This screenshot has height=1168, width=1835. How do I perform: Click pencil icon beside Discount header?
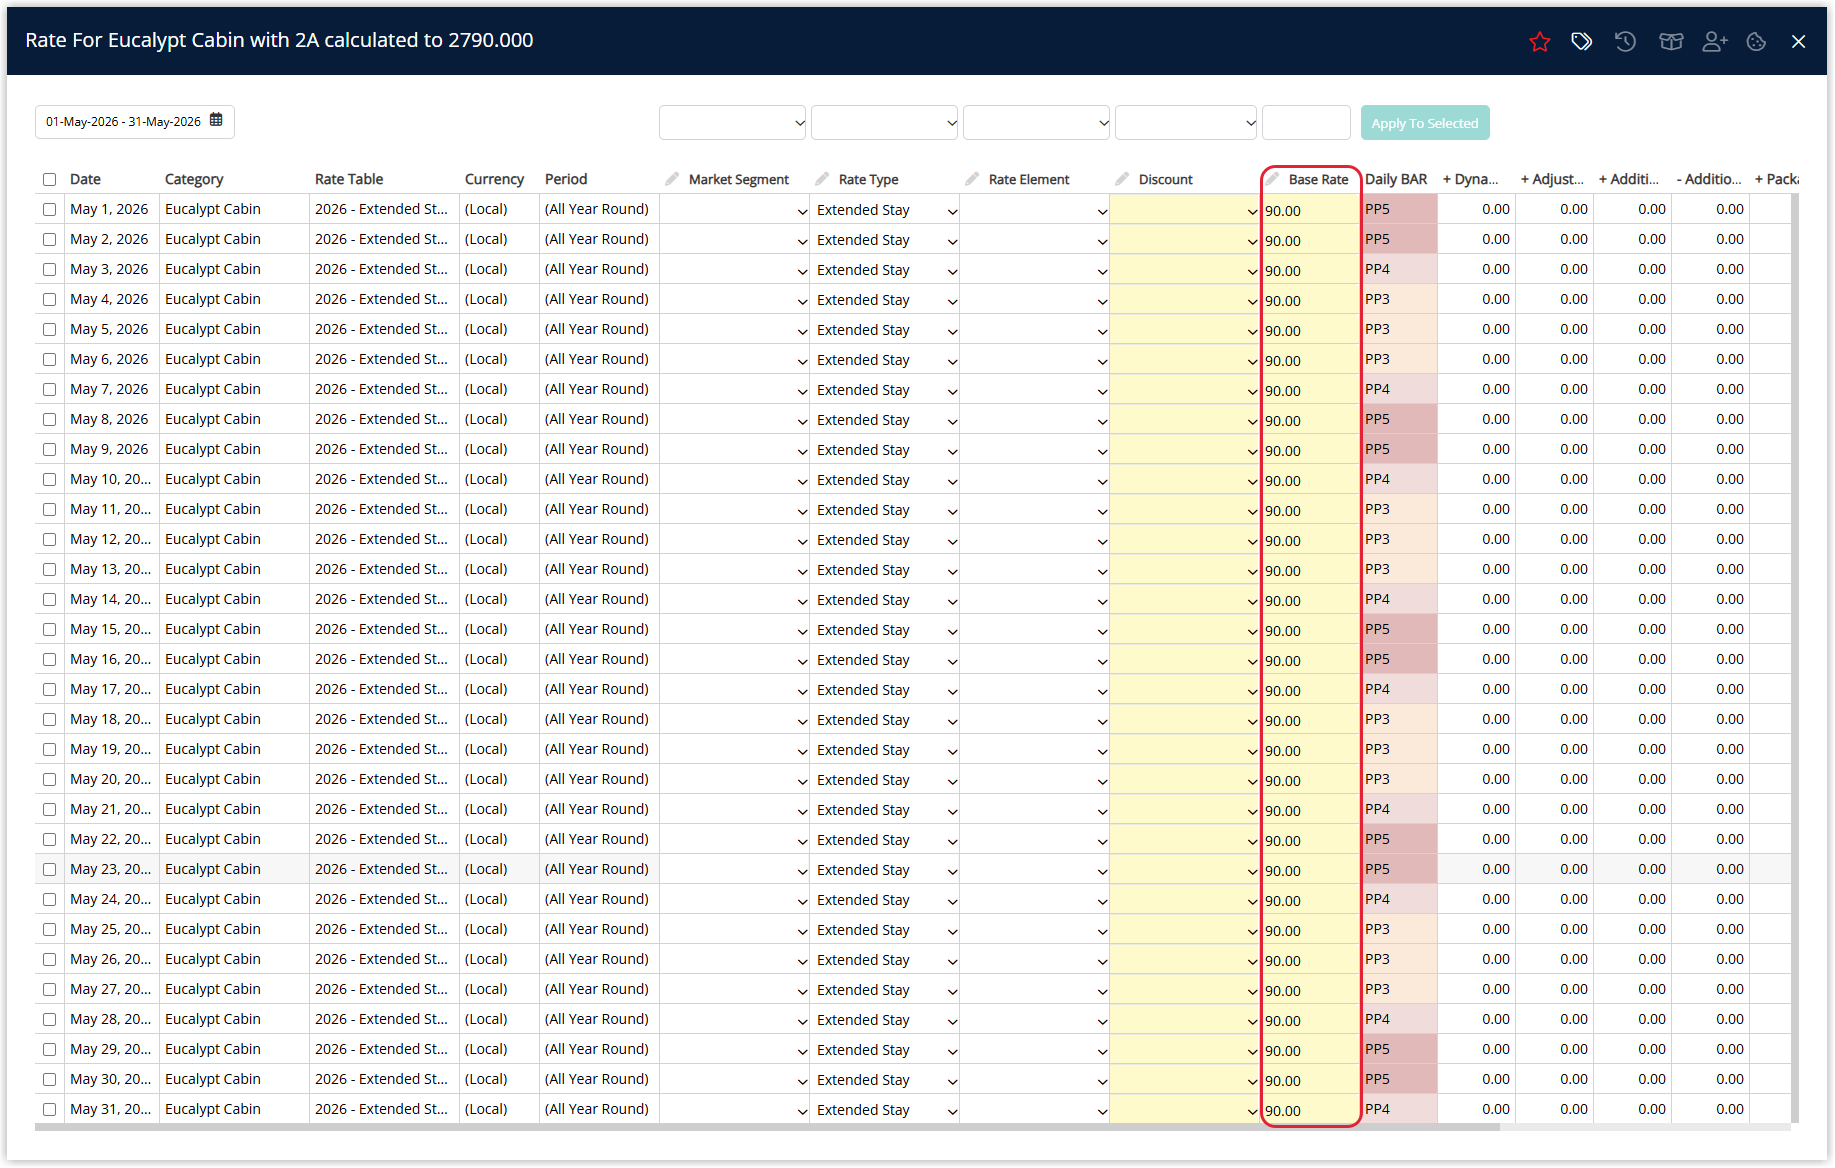point(1122,179)
